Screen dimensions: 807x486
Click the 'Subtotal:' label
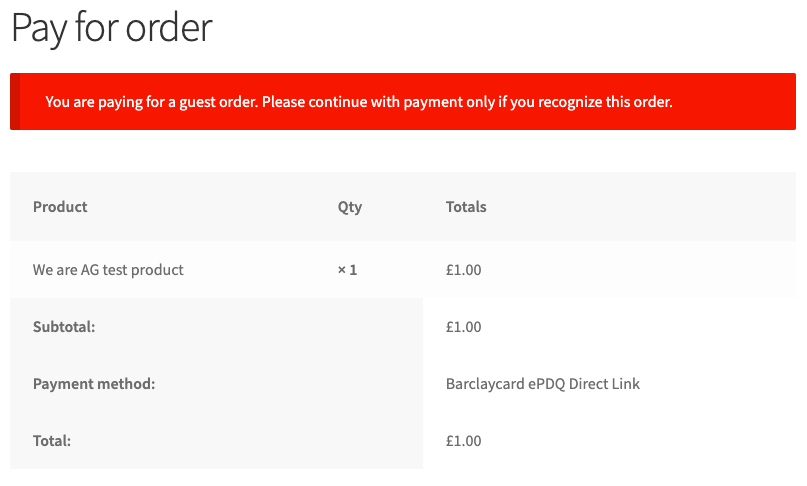[64, 327]
